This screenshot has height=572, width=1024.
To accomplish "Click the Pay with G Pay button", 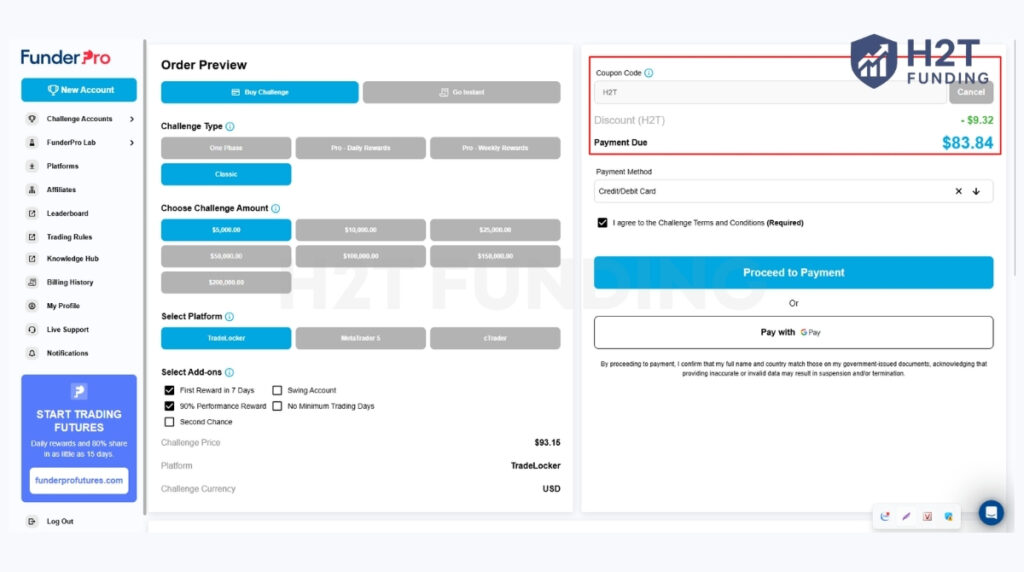I will click(793, 332).
